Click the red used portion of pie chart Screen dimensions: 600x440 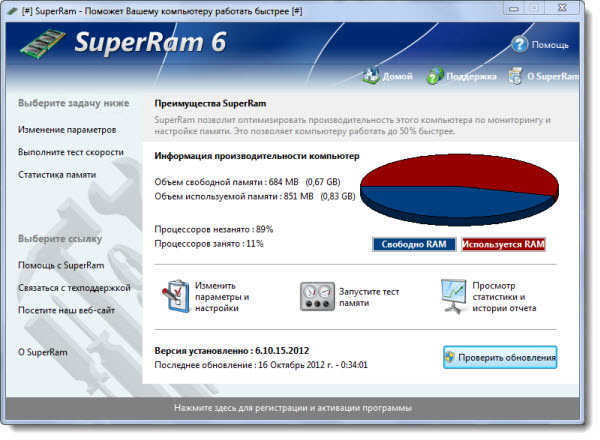459,170
